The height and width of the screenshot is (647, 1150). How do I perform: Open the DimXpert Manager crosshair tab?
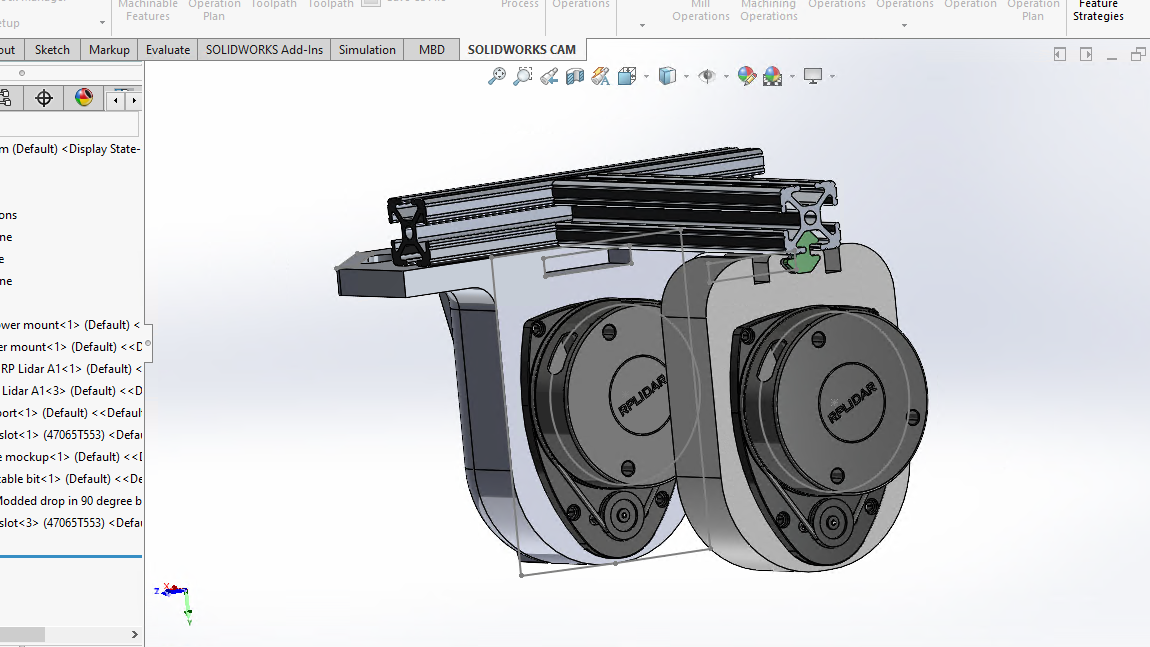tap(44, 98)
